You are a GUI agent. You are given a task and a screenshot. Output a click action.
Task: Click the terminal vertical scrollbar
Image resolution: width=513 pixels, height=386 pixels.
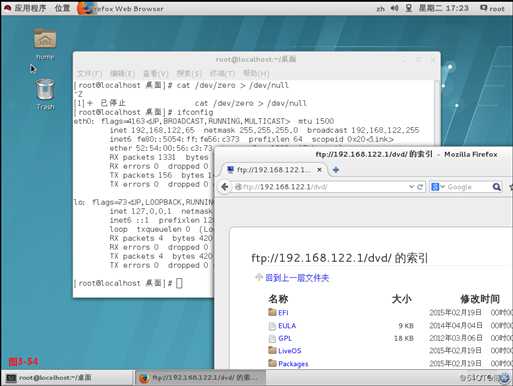coord(437,112)
